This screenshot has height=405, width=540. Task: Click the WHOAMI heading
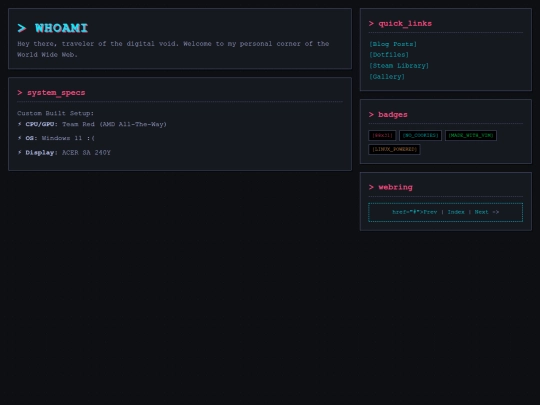point(53,28)
